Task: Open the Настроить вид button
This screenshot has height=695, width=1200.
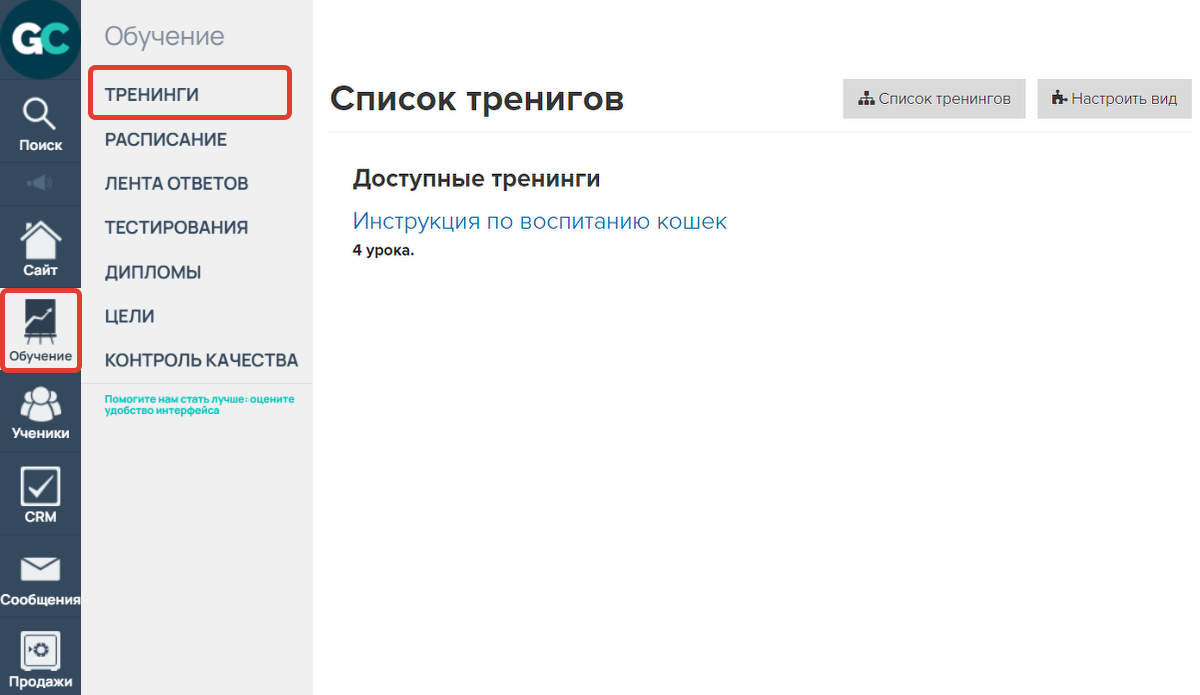Action: click(x=1113, y=98)
